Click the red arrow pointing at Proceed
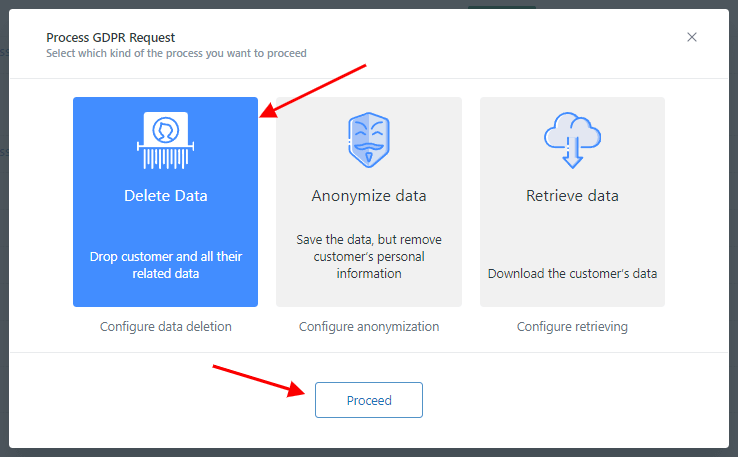Screen dimensions: 738x457 coord(259,381)
